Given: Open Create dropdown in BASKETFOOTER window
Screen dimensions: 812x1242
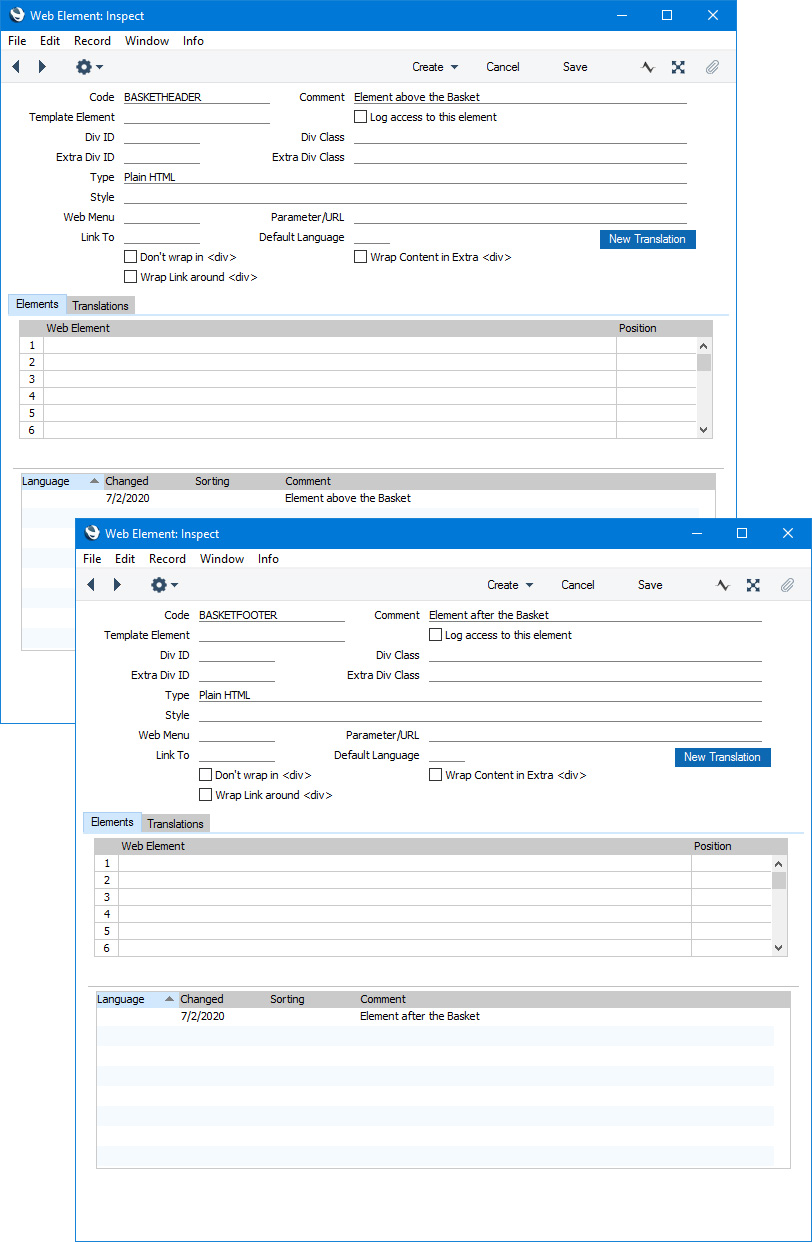Looking at the screenshot, I should (x=510, y=585).
